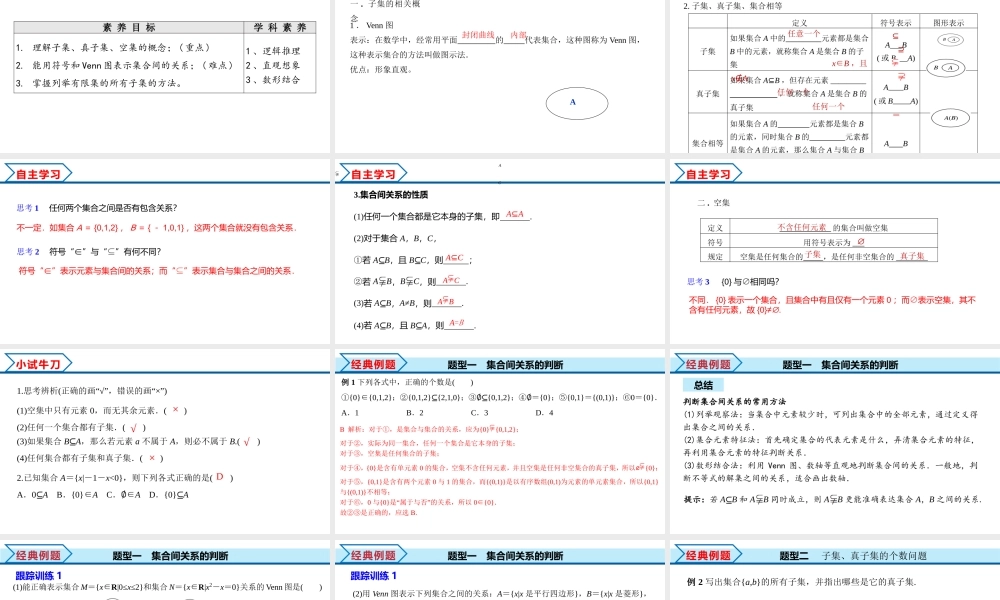1000x600 pixels.
Task: Select the text 1、逻辑推理
Action: [273, 51]
